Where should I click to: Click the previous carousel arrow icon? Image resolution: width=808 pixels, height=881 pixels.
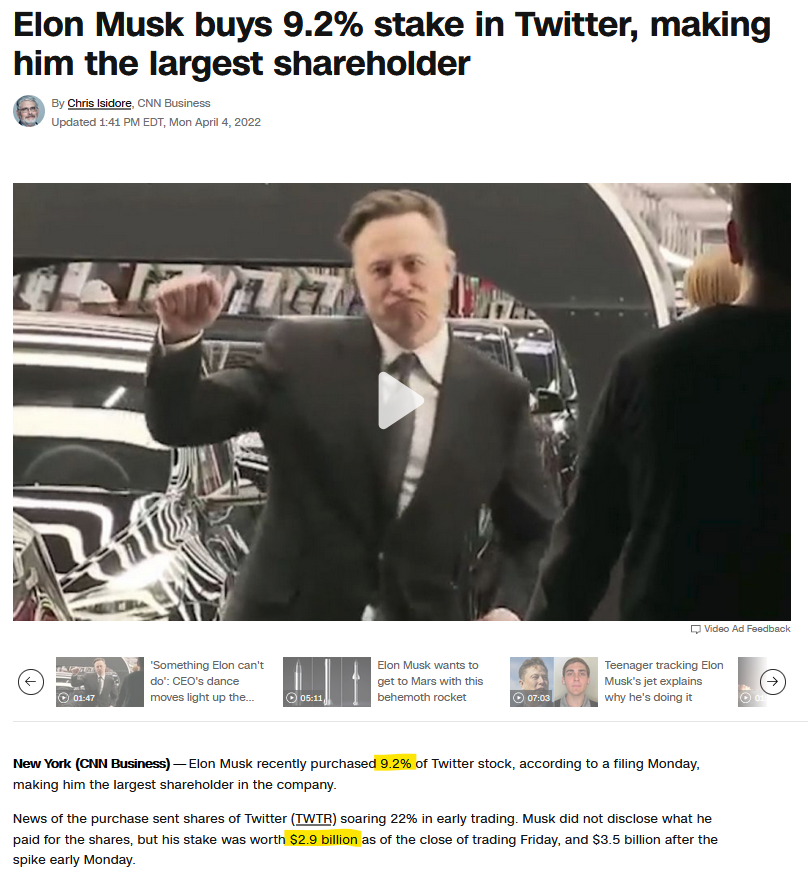(x=31, y=682)
